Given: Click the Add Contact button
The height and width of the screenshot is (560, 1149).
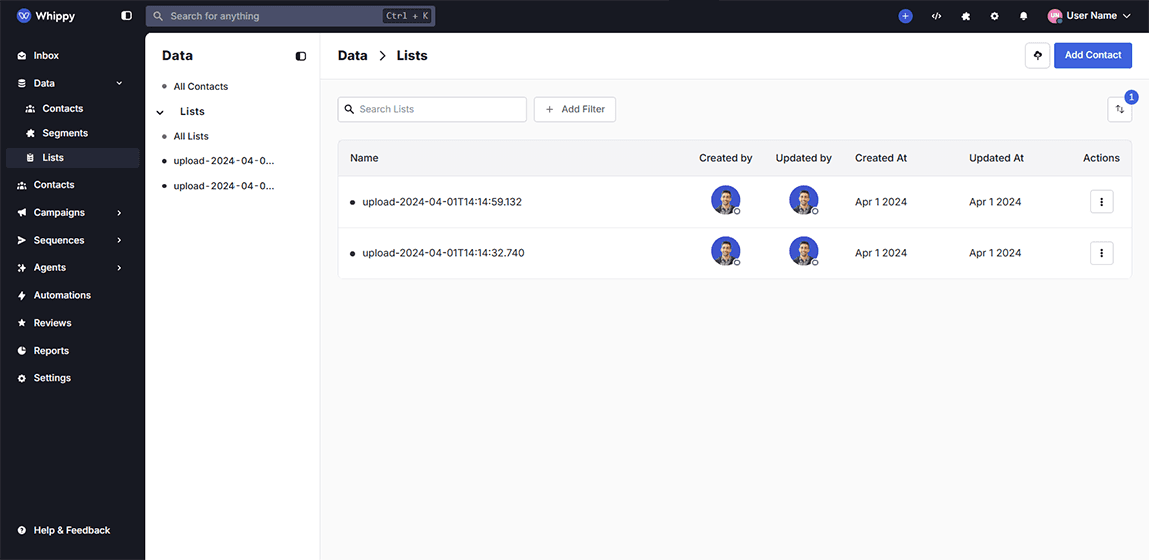Looking at the screenshot, I should pyautogui.click(x=1093, y=55).
